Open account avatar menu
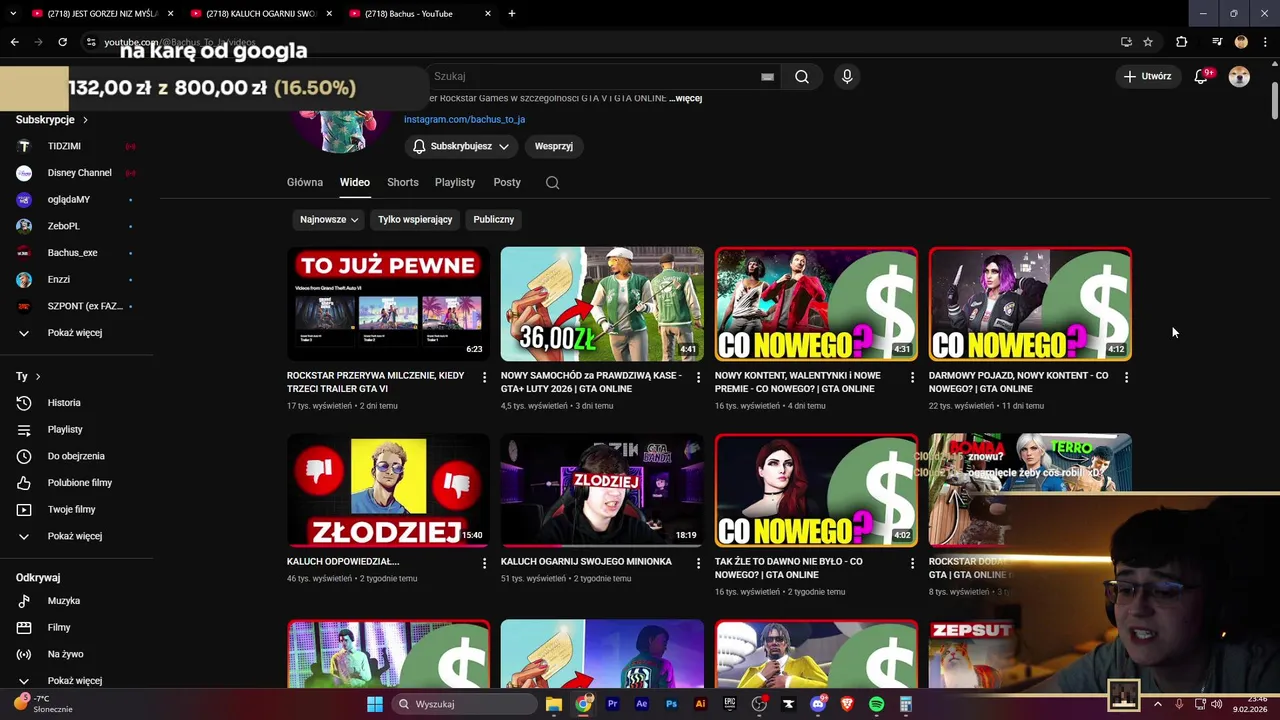This screenshot has height=720, width=1280. coord(1239,76)
